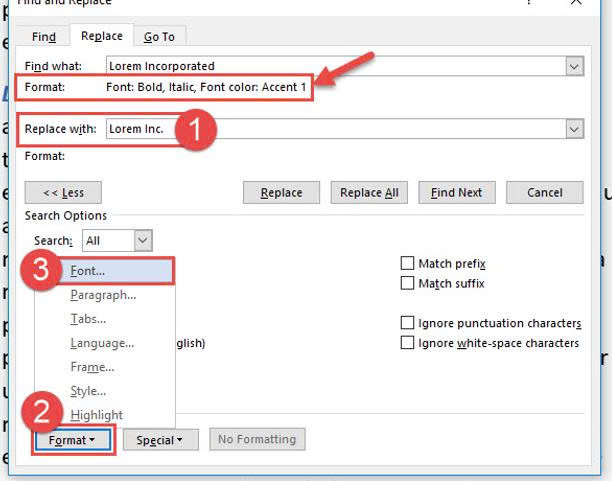Switch to the Find tab

pyautogui.click(x=44, y=37)
